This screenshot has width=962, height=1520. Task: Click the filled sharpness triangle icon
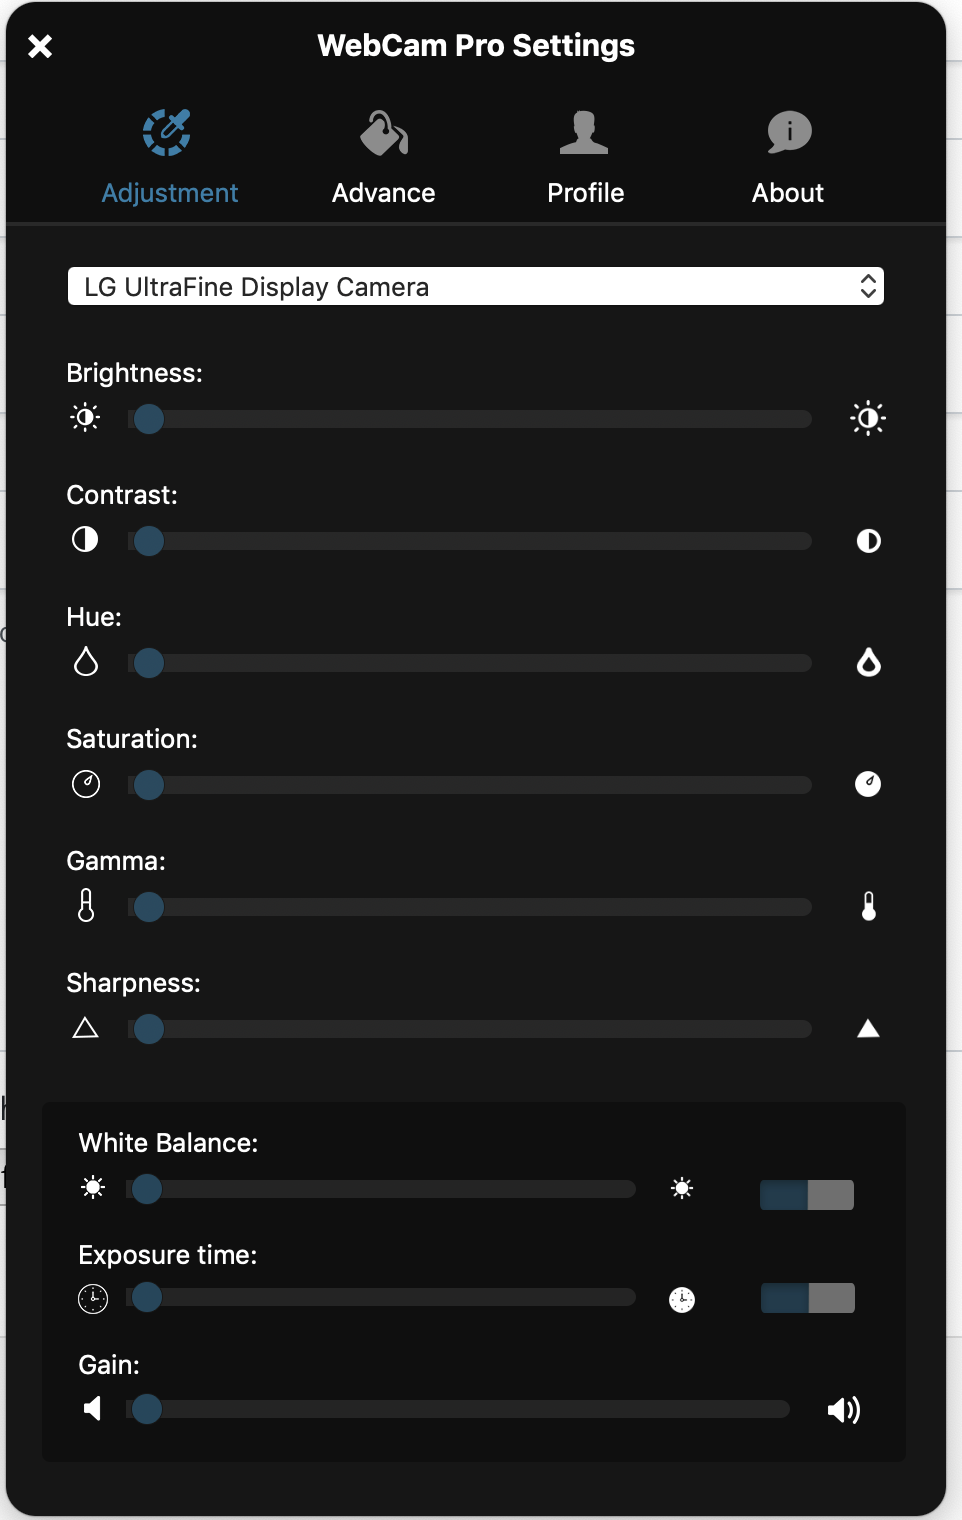coord(868,1028)
